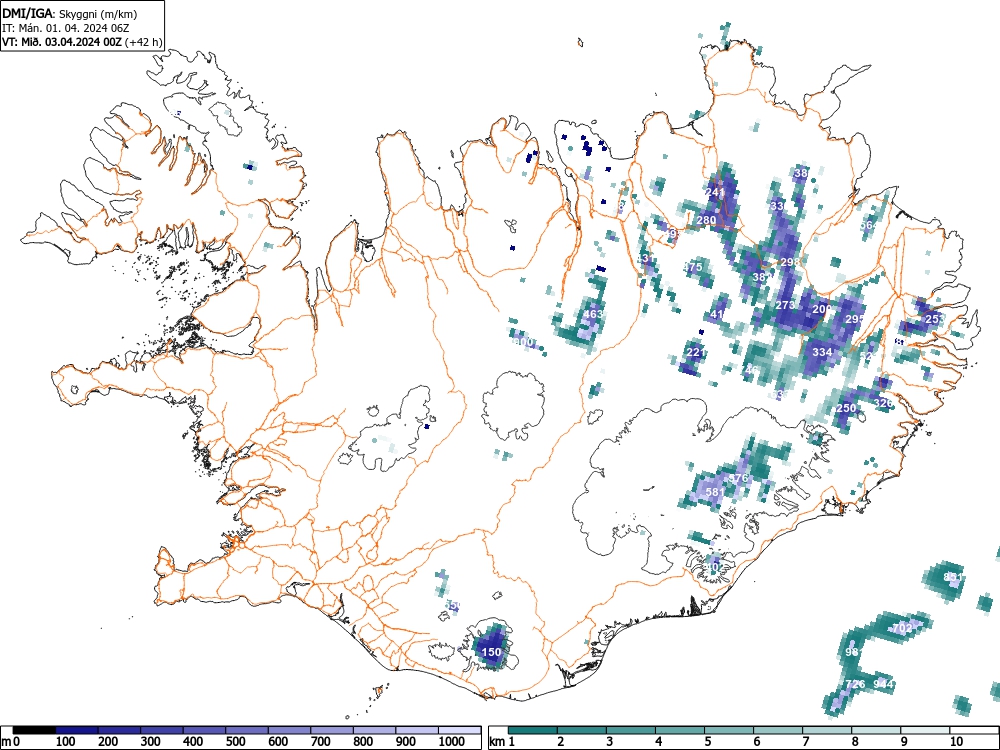The width and height of the screenshot is (1000, 750).
Task: Click the '(+42 h)' forecast offset text
Action: [144, 43]
